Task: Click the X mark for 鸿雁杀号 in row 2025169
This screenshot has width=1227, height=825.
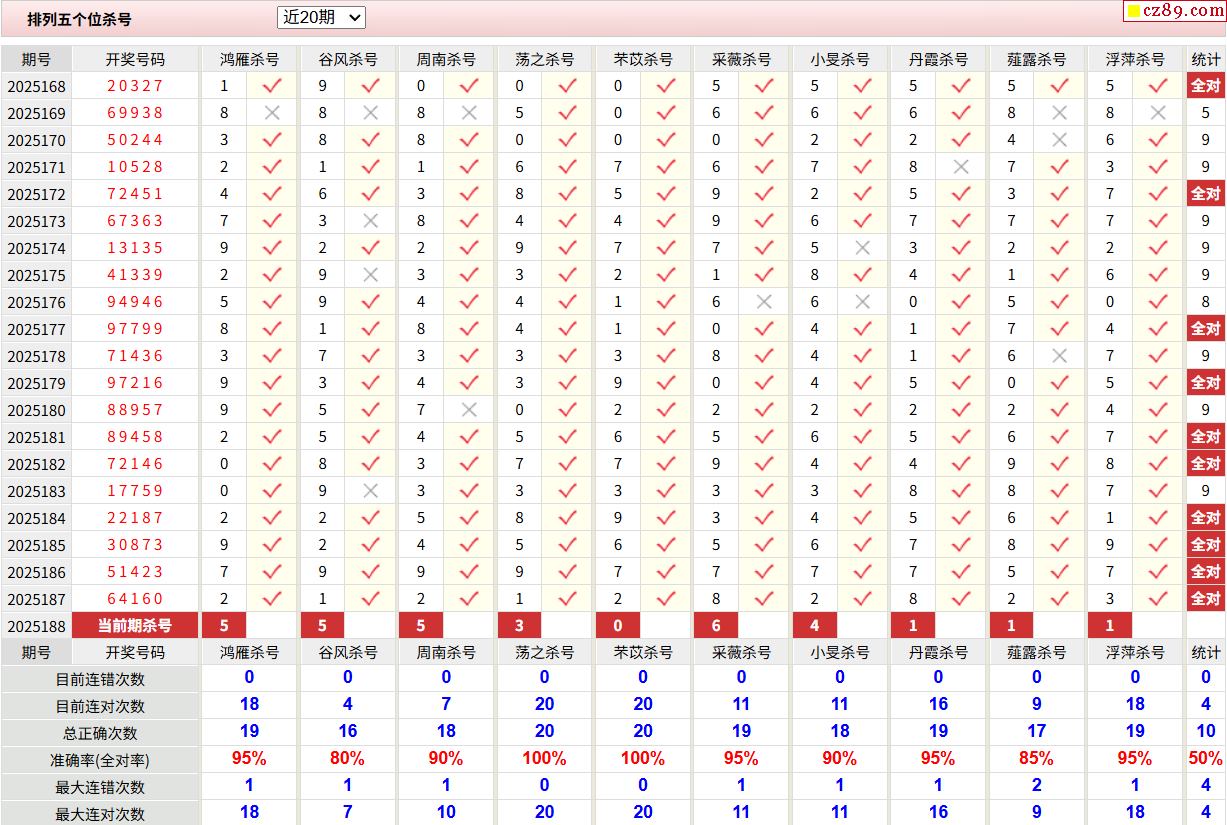Action: (x=272, y=113)
